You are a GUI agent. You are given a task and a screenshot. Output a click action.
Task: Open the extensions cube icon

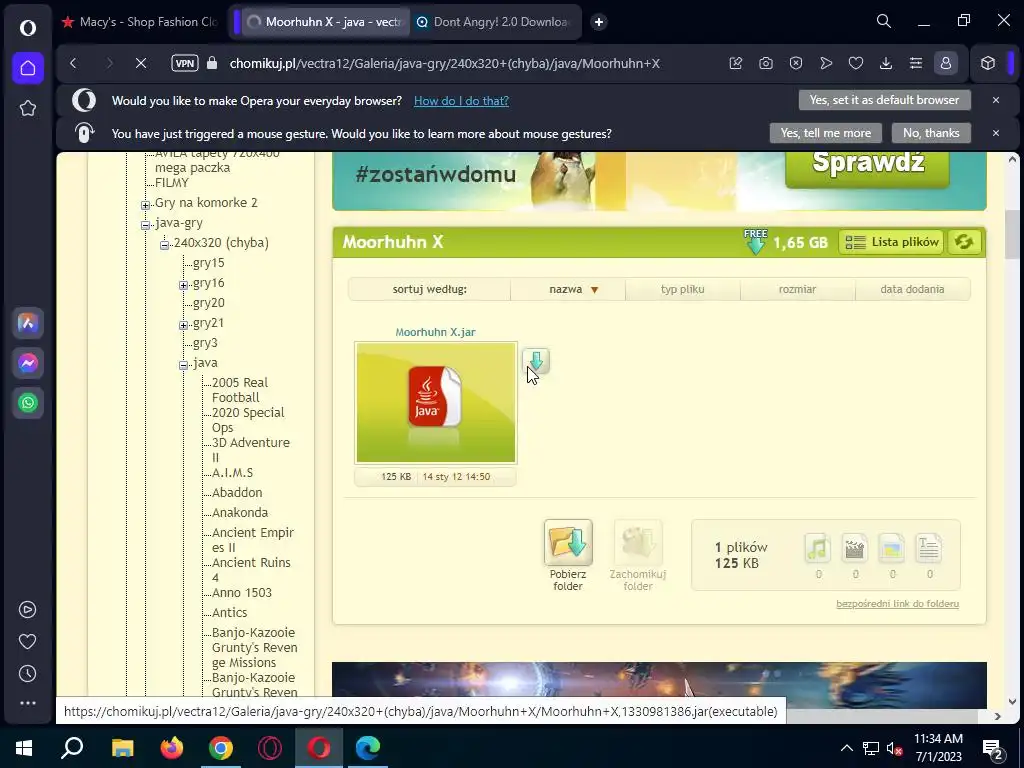tap(988, 63)
